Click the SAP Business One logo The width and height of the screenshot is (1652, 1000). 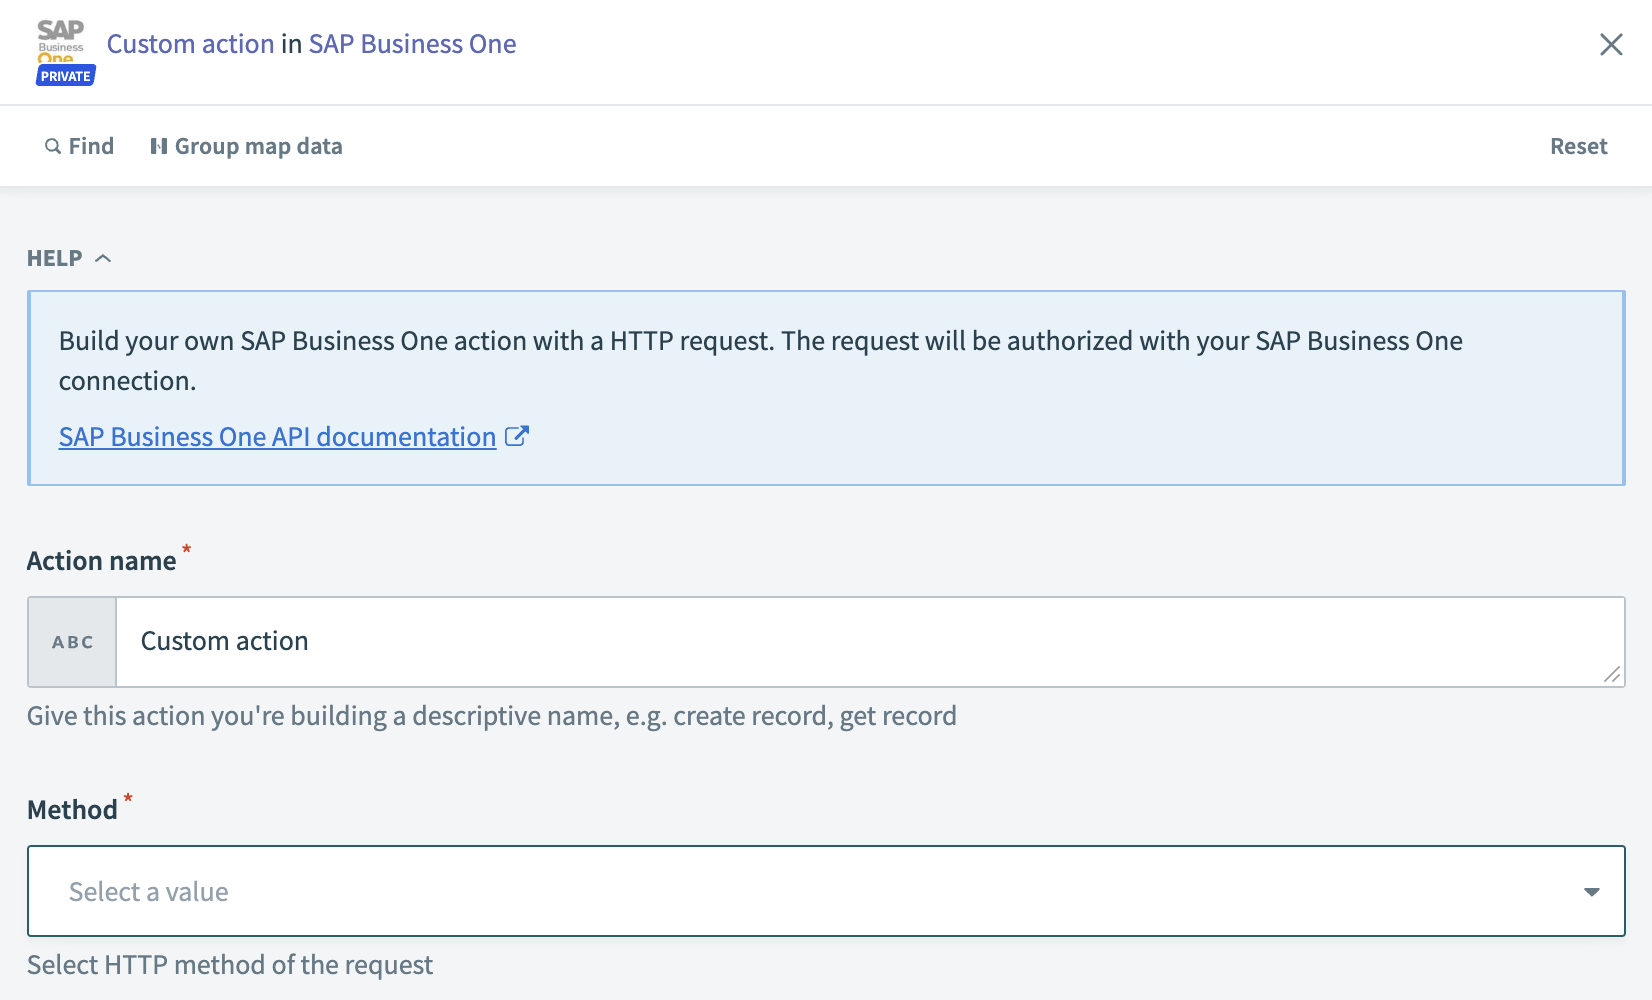click(62, 40)
